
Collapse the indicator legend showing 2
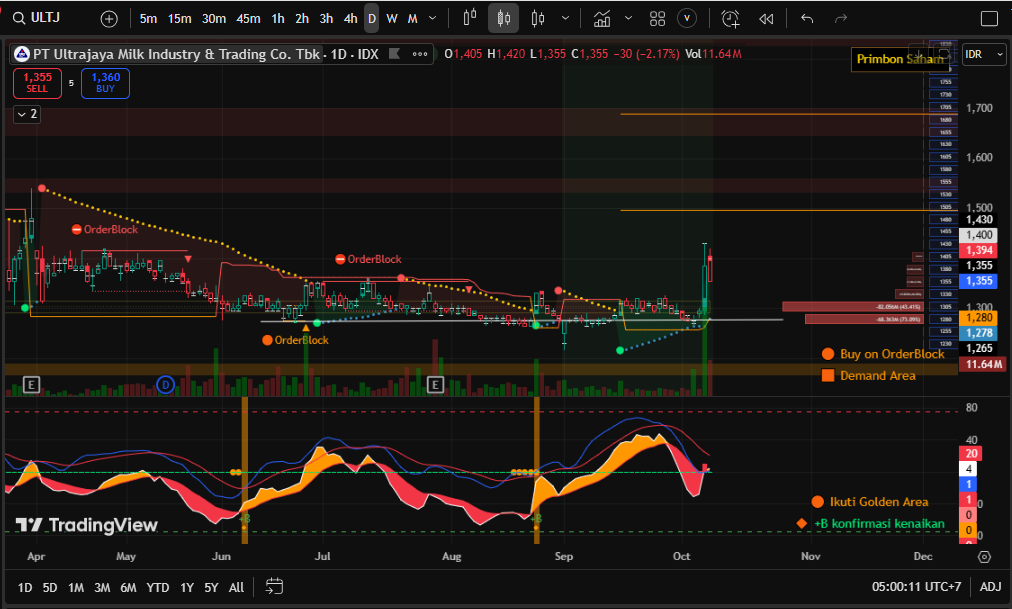(26, 114)
